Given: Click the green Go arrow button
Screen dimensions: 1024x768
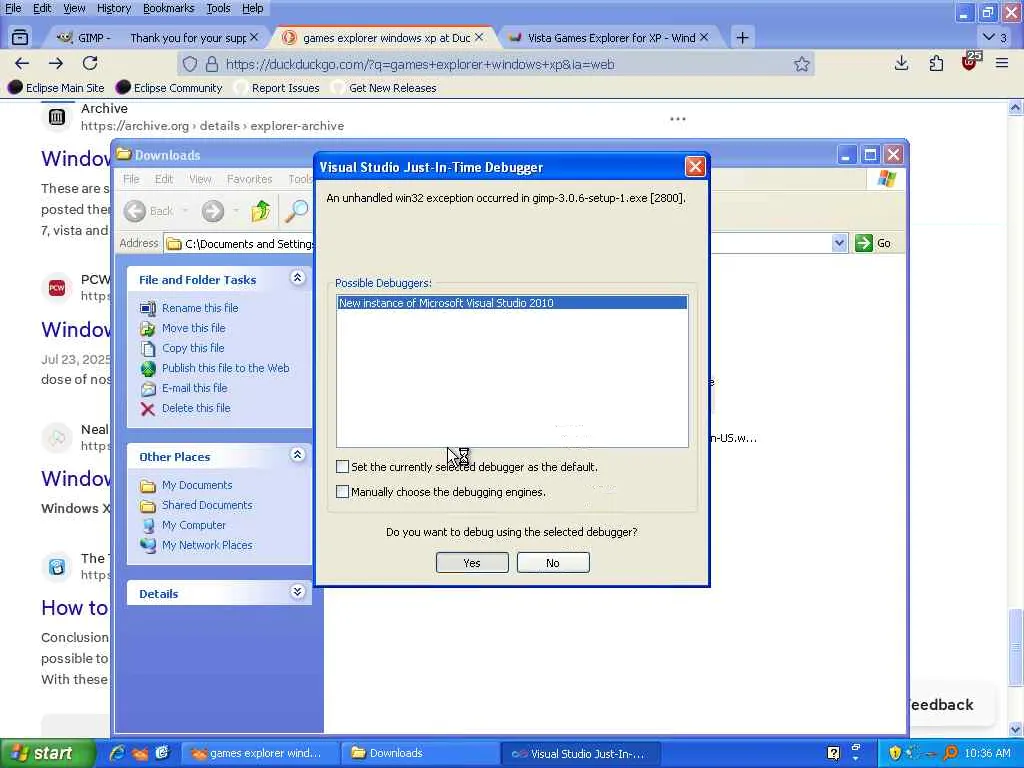Looking at the screenshot, I should [x=863, y=243].
